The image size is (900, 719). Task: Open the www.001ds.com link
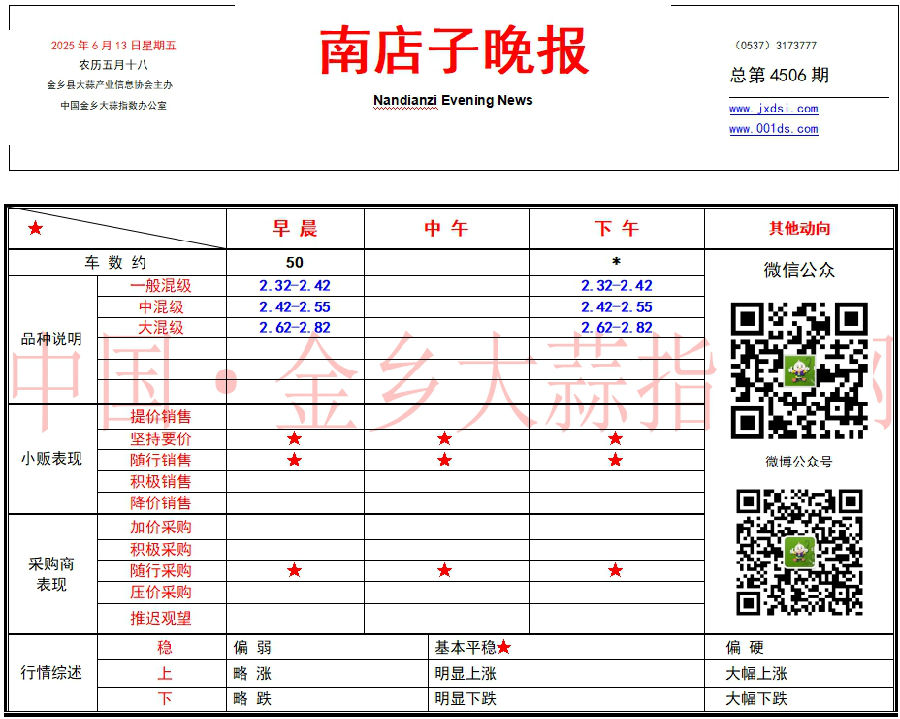(774, 129)
